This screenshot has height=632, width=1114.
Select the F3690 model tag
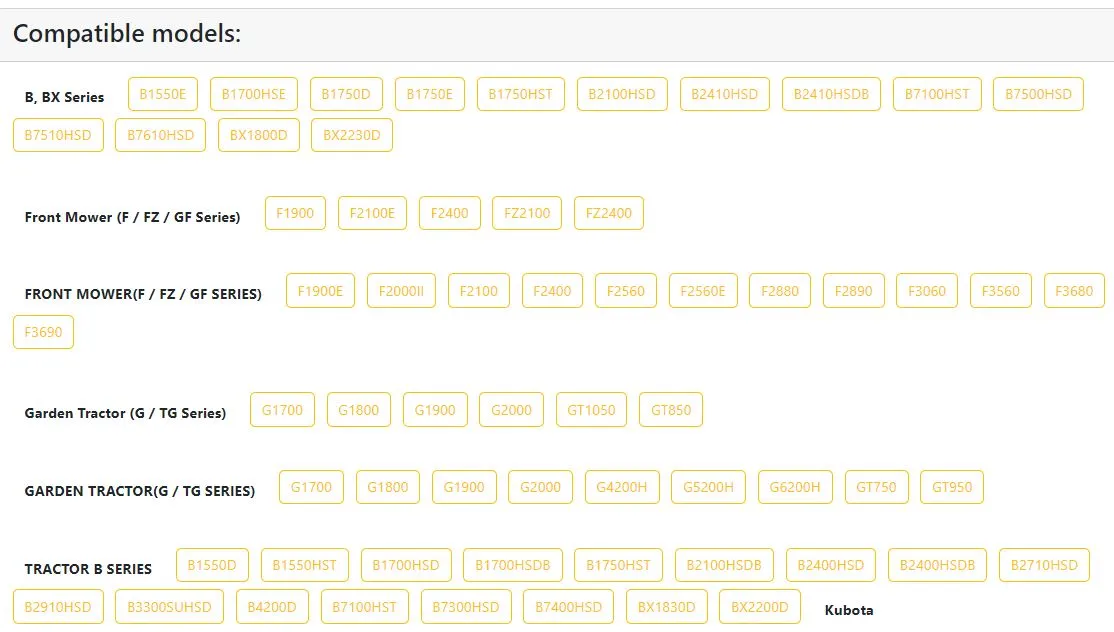(x=43, y=332)
